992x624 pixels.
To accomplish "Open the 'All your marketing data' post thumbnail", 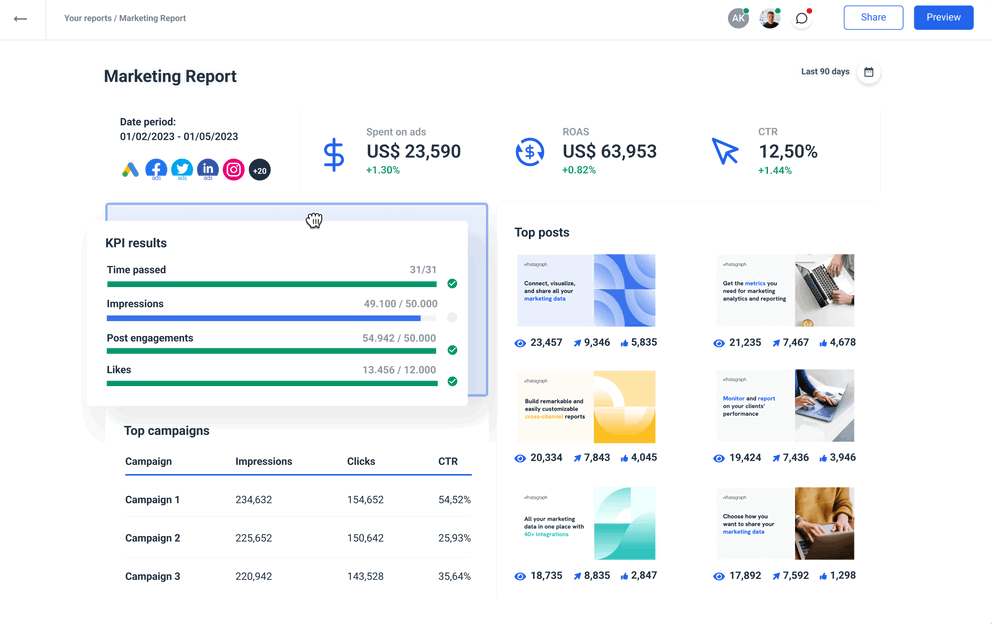I will pyautogui.click(x=586, y=523).
